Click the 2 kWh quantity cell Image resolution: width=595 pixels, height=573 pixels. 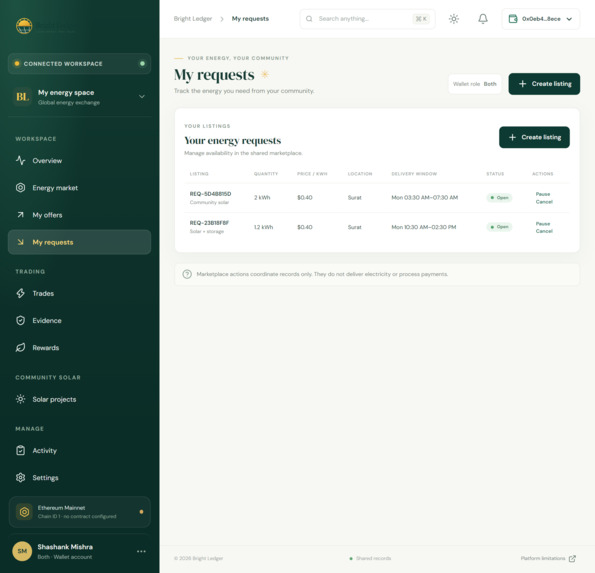(x=262, y=198)
